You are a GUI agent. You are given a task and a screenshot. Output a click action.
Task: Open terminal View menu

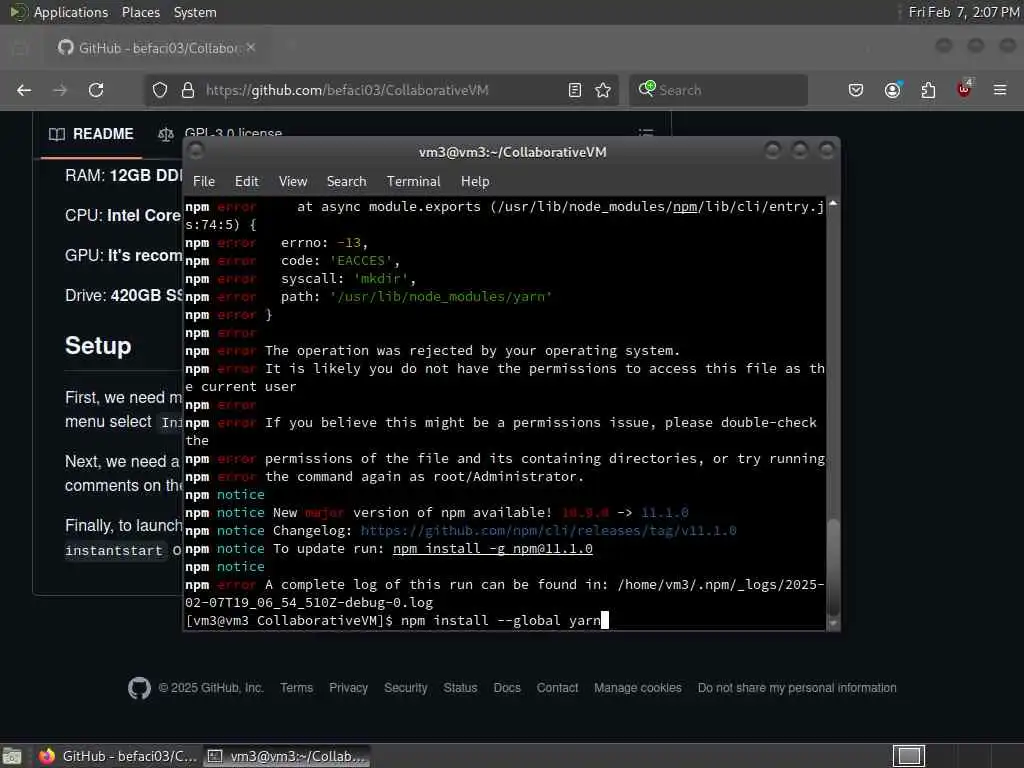point(293,182)
